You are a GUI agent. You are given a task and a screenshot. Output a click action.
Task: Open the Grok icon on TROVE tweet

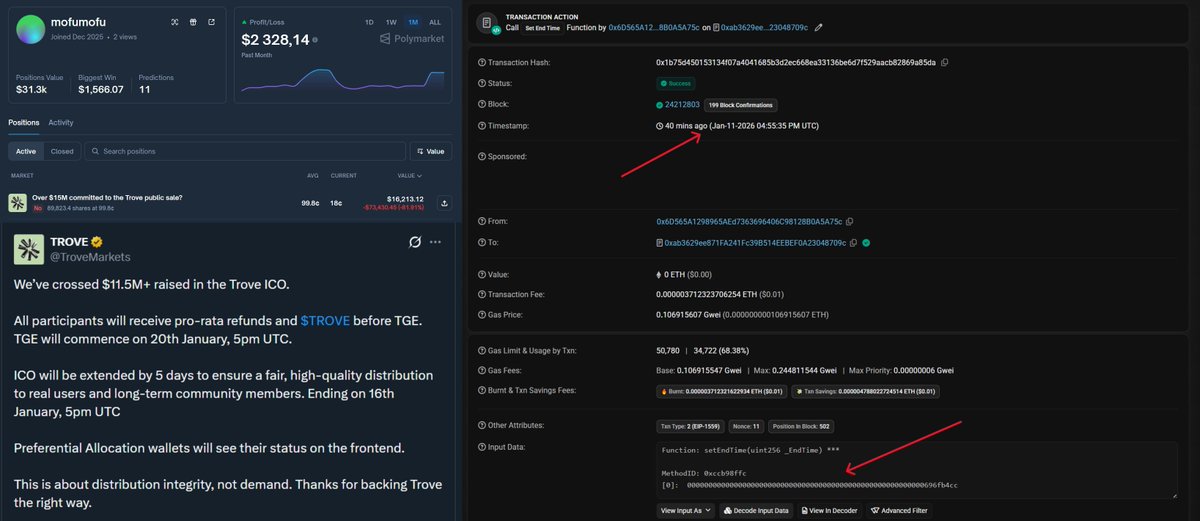click(x=415, y=242)
